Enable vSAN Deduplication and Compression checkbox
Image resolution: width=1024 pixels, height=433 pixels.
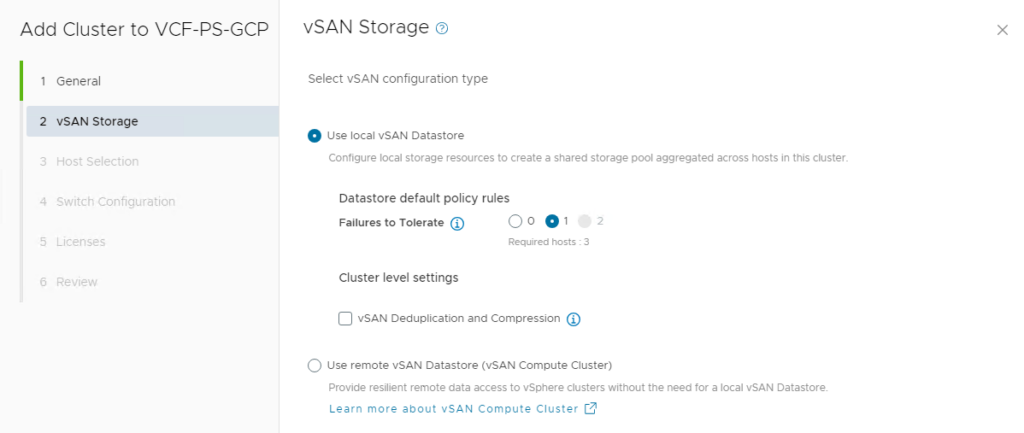pos(345,319)
